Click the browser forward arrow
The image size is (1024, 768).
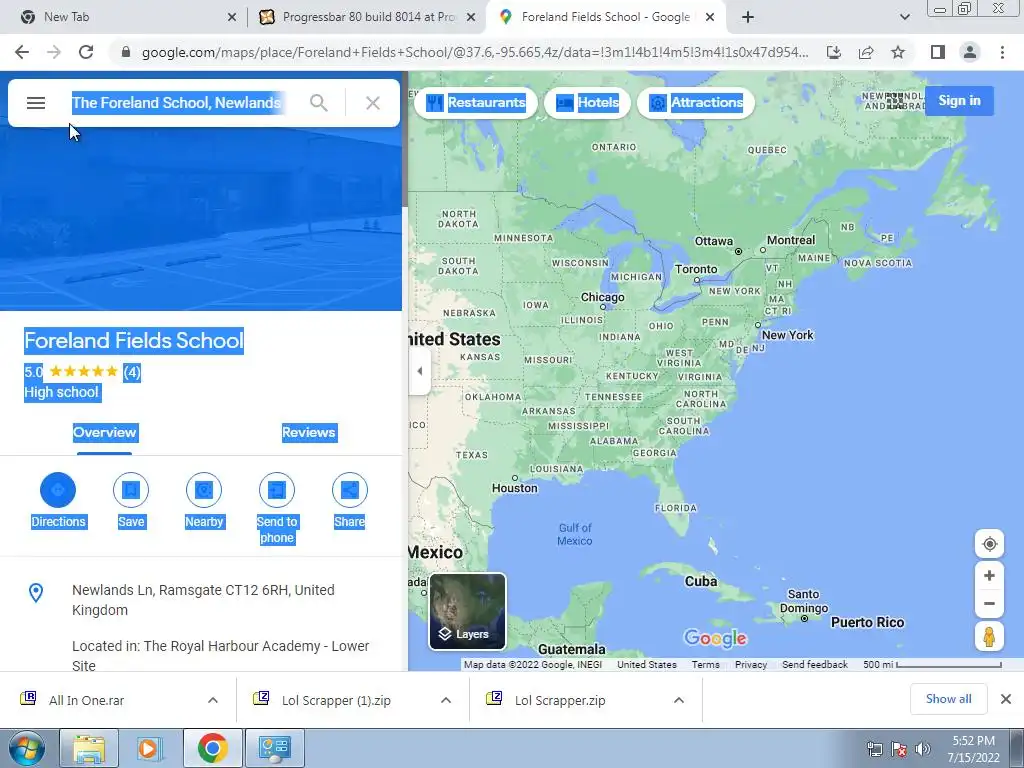54,52
